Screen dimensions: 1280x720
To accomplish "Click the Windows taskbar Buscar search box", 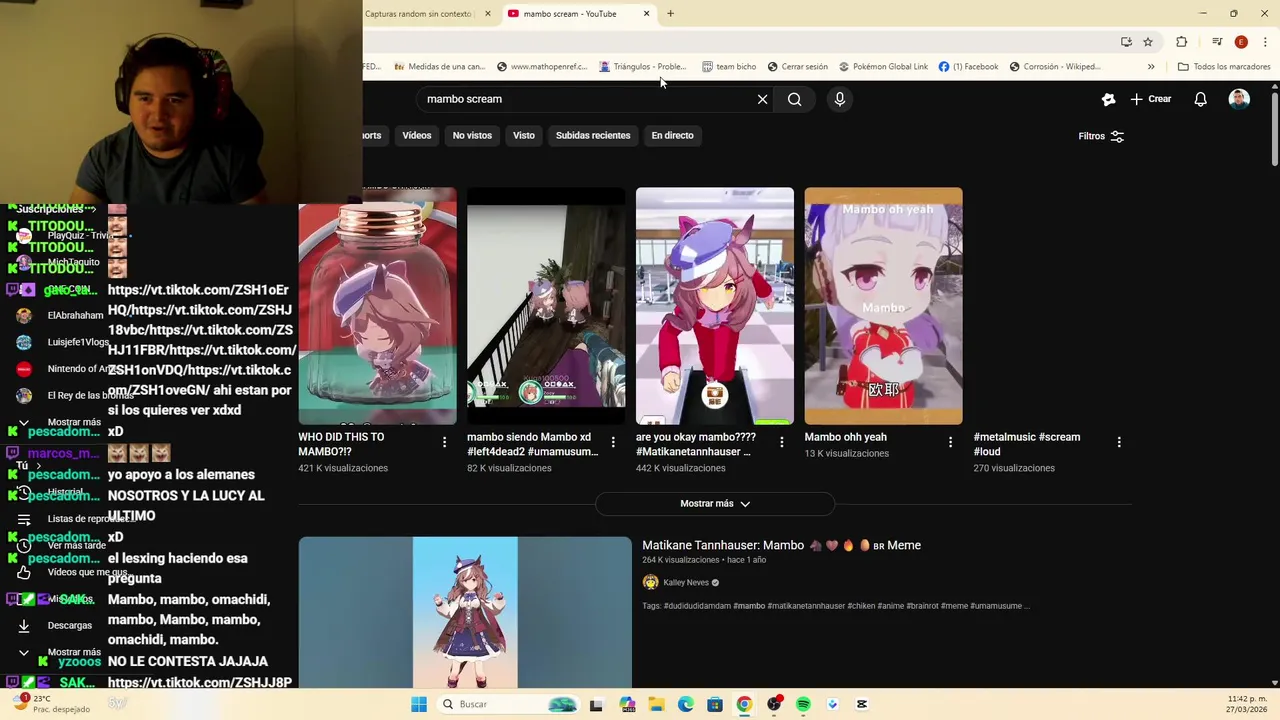I will [x=508, y=704].
